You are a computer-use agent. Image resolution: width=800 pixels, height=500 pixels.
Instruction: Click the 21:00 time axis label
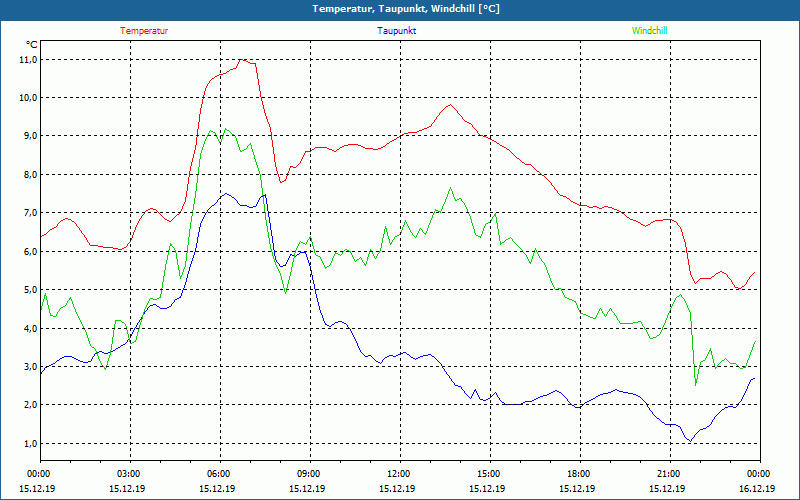click(x=670, y=474)
